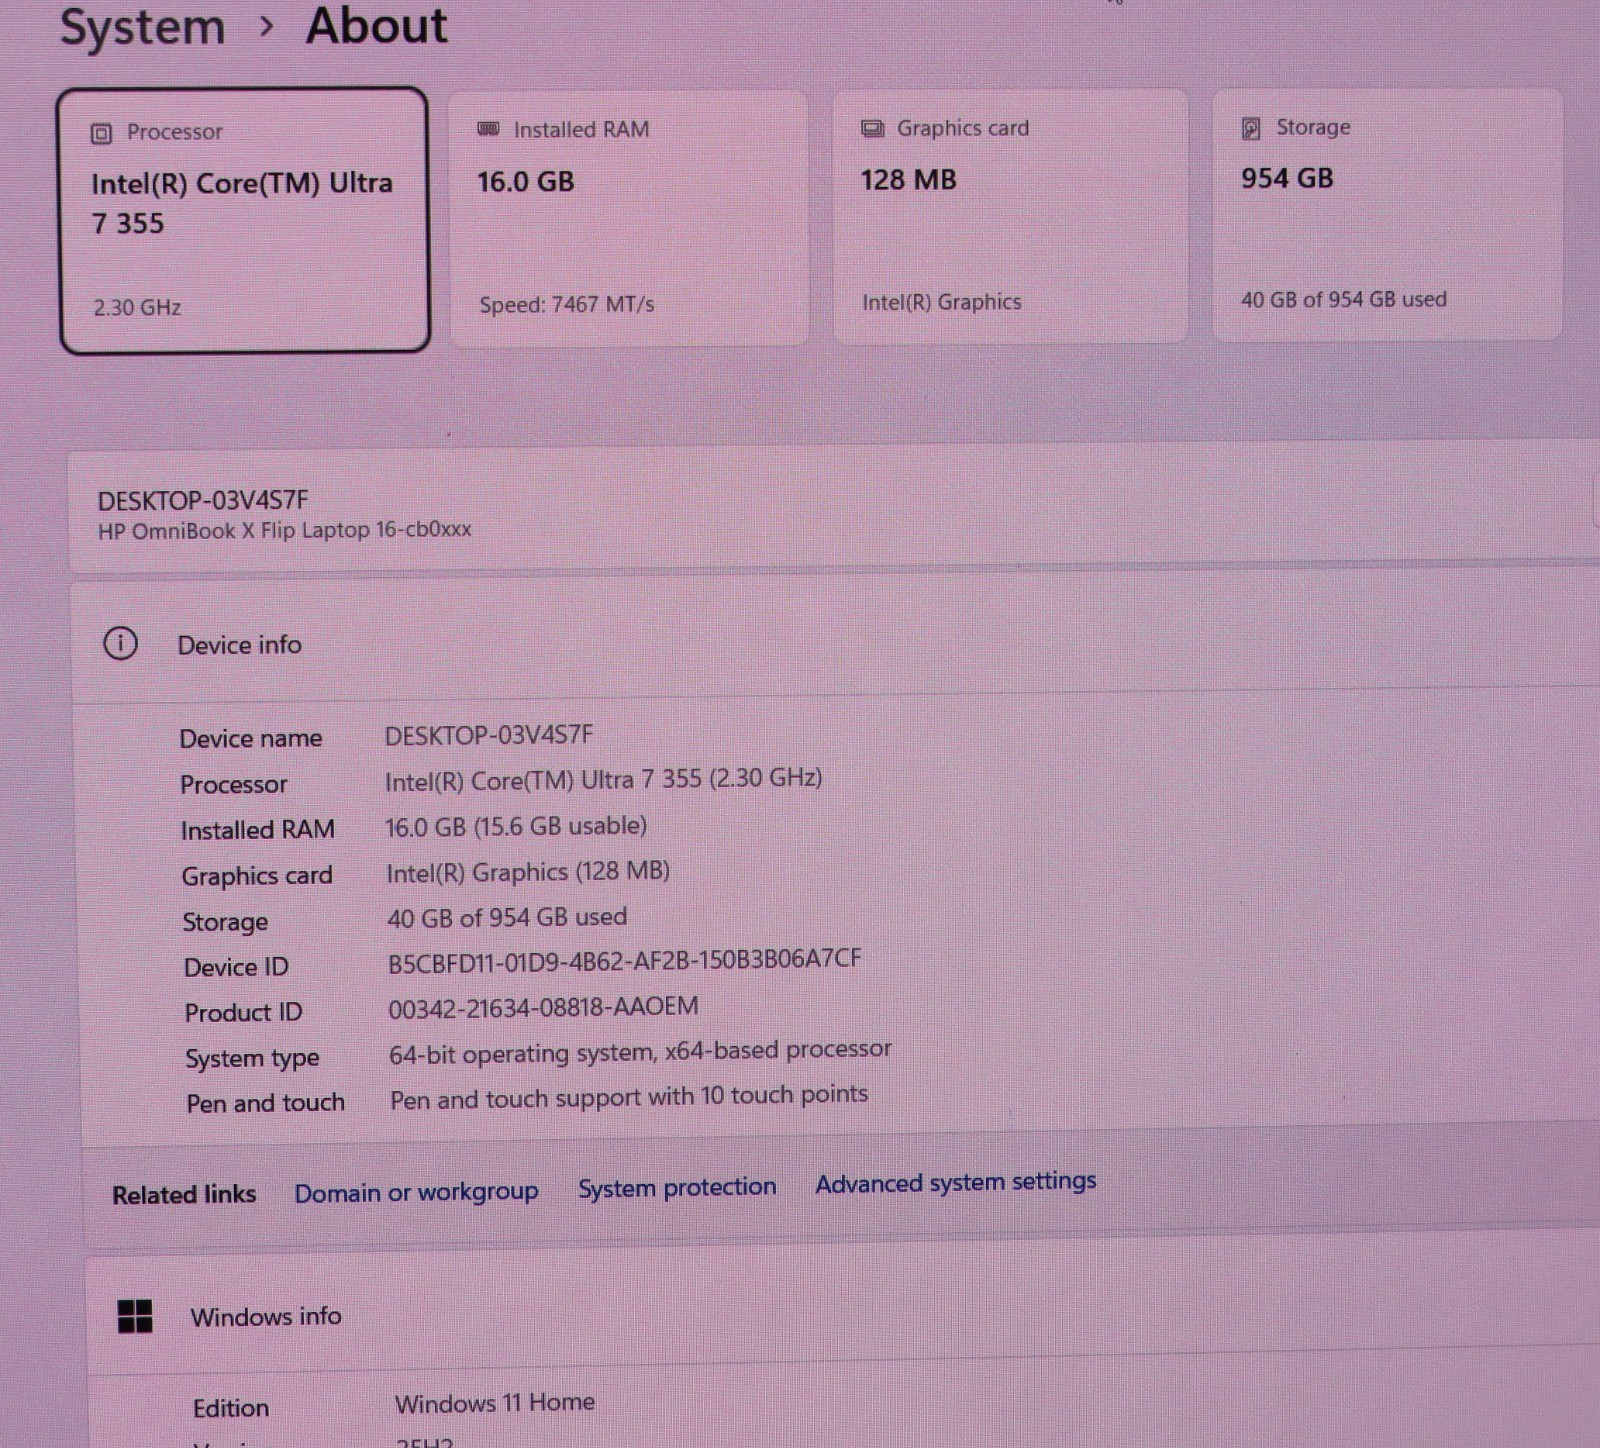Click the Windows logo icon
This screenshot has height=1448, width=1600.
click(x=135, y=1316)
